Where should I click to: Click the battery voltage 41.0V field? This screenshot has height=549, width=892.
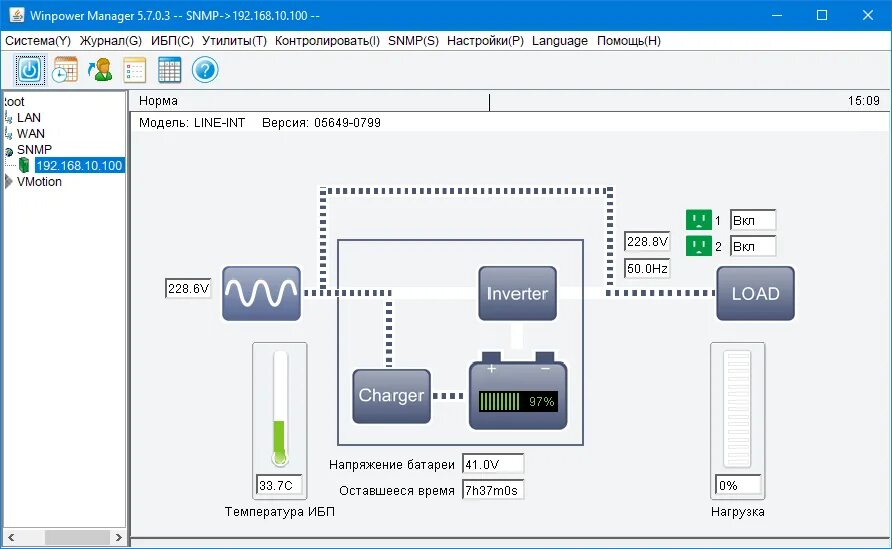coord(493,464)
